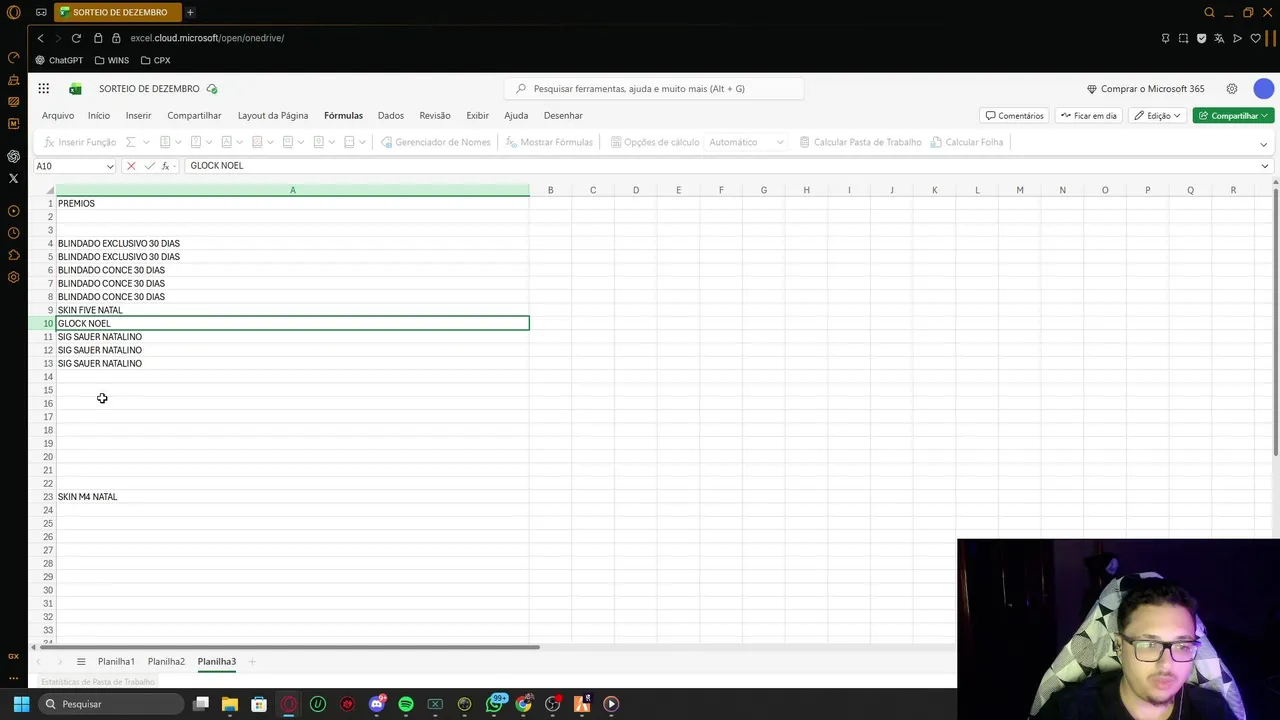
Task: Click the fx insert function icon in formula bar
Action: (166, 166)
